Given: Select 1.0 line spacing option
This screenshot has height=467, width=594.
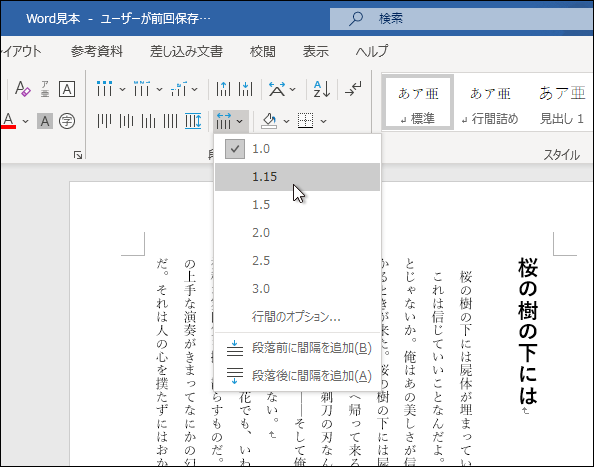Looking at the screenshot, I should click(x=297, y=149).
